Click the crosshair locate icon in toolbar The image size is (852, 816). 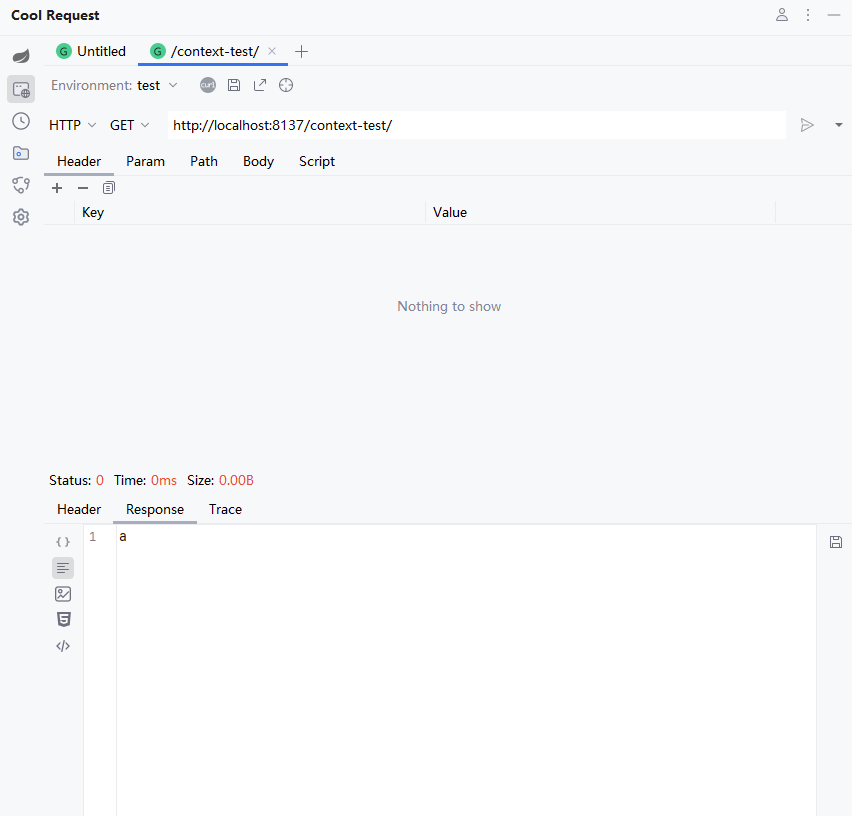pos(286,85)
